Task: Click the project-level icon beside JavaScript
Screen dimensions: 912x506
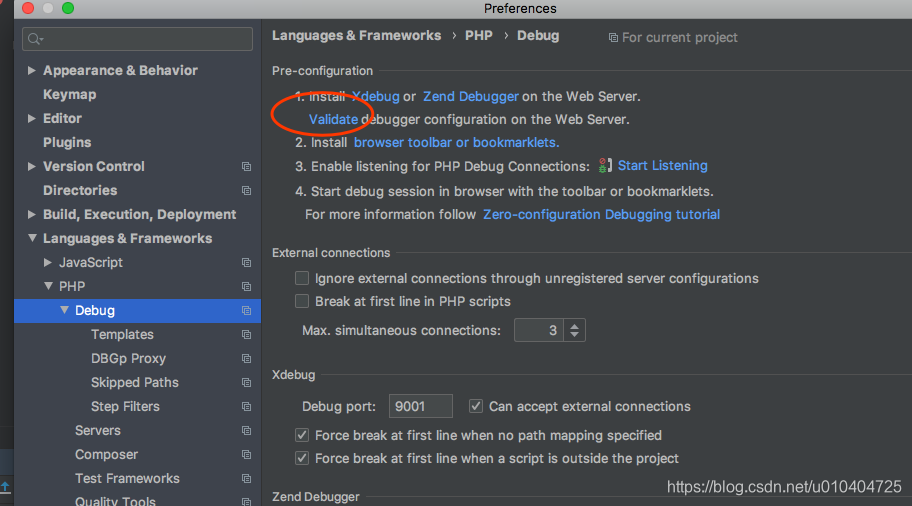Action: point(247,263)
